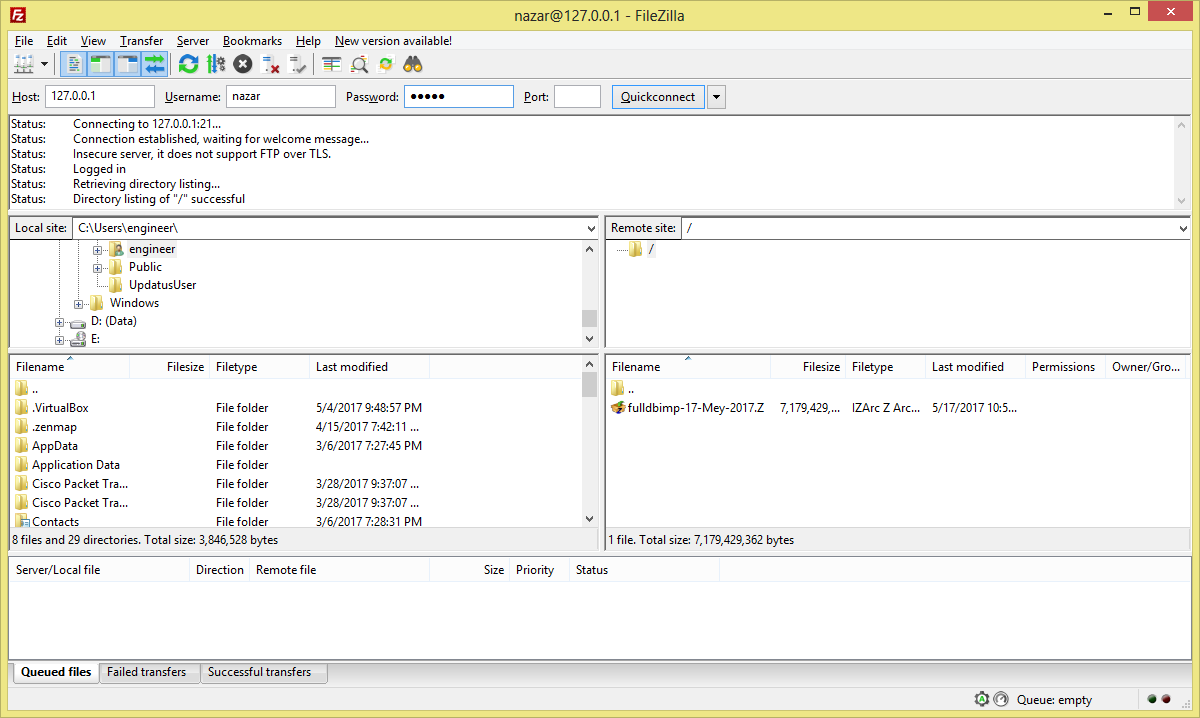1200x718 pixels.
Task: Expand the Windows folder in local tree
Action: click(79, 303)
